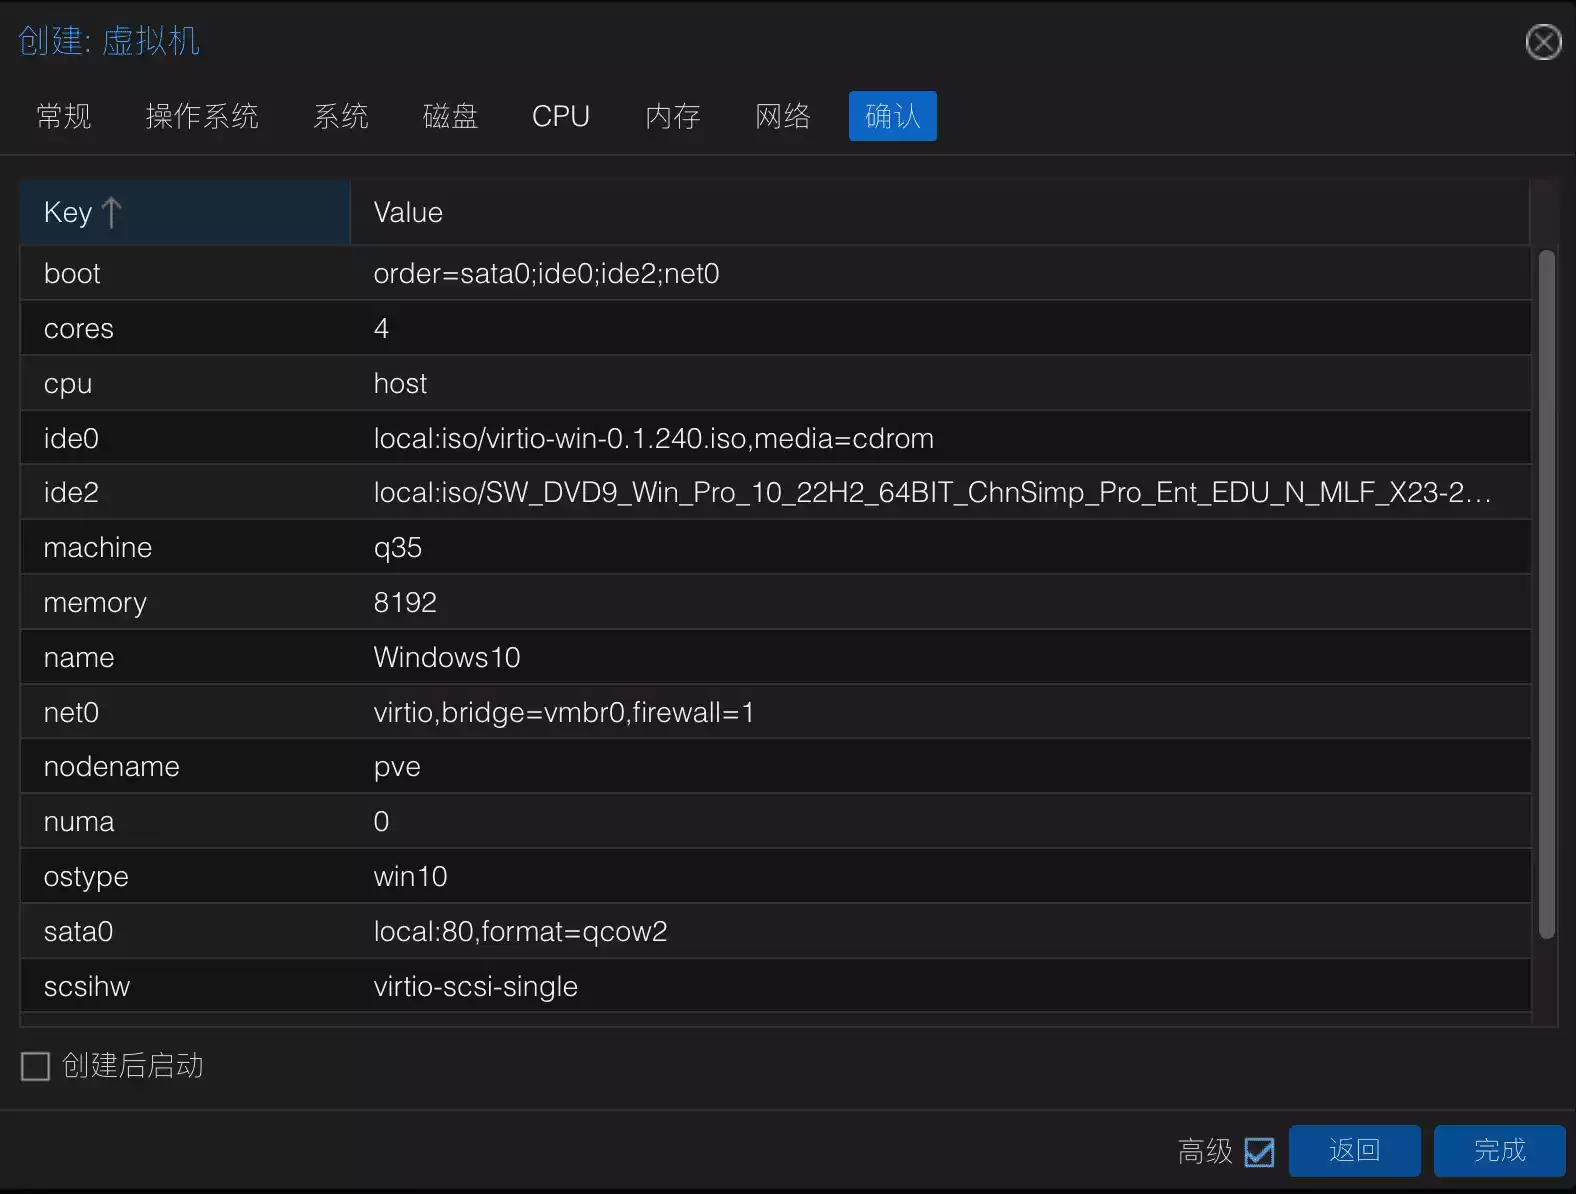
Task: Click the Key column sort arrow
Action: click(x=112, y=212)
